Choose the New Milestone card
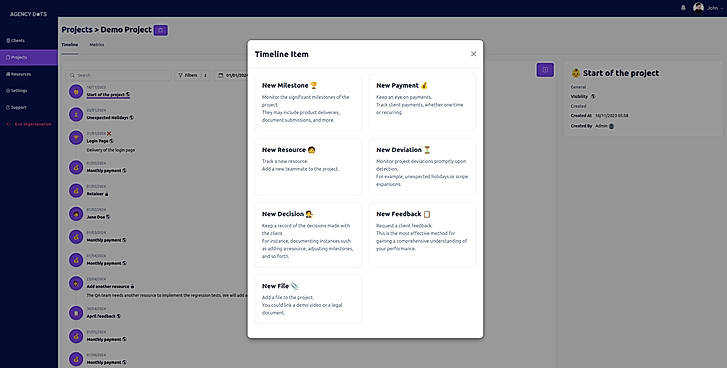 tap(308, 103)
